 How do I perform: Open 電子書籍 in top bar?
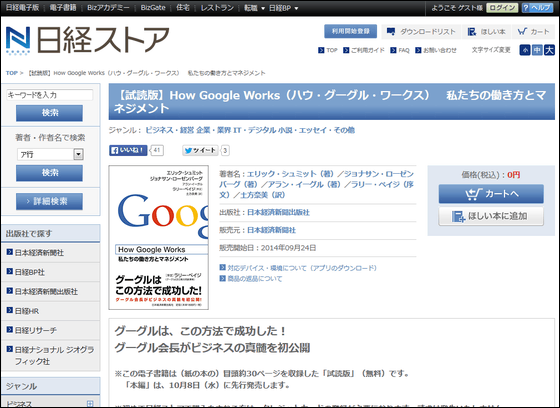click(x=63, y=8)
